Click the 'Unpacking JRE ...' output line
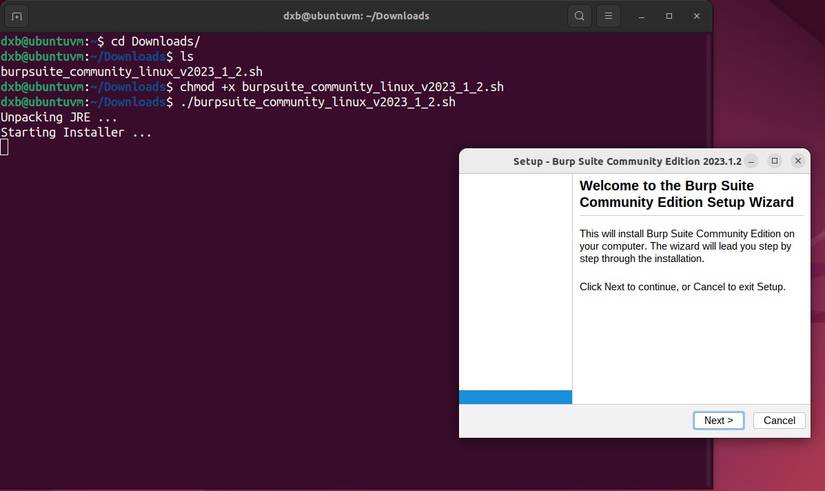 click(58, 117)
